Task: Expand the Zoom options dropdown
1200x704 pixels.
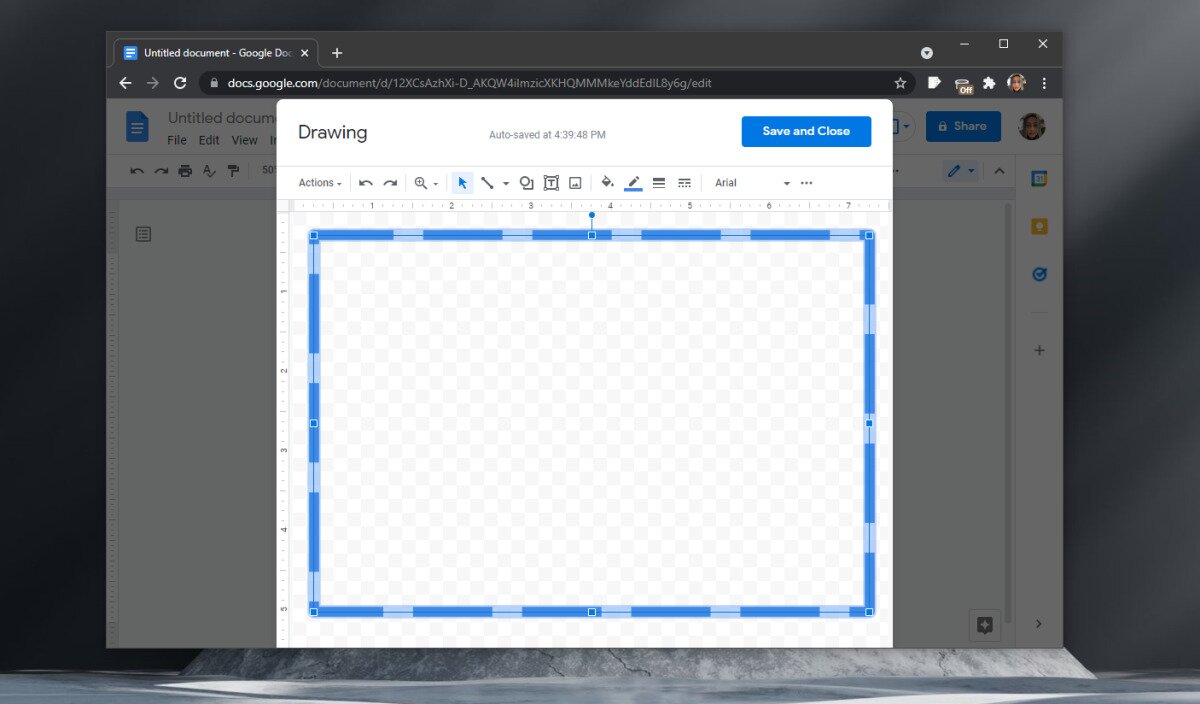Action: tap(434, 182)
